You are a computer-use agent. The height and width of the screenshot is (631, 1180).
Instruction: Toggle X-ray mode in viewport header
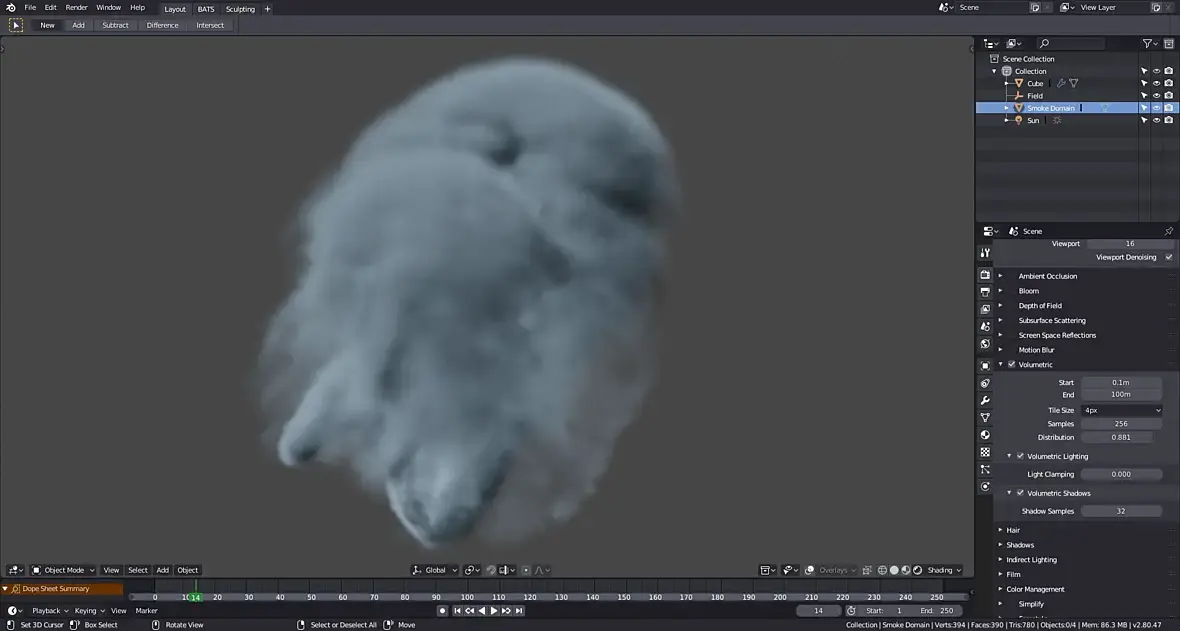click(x=867, y=570)
